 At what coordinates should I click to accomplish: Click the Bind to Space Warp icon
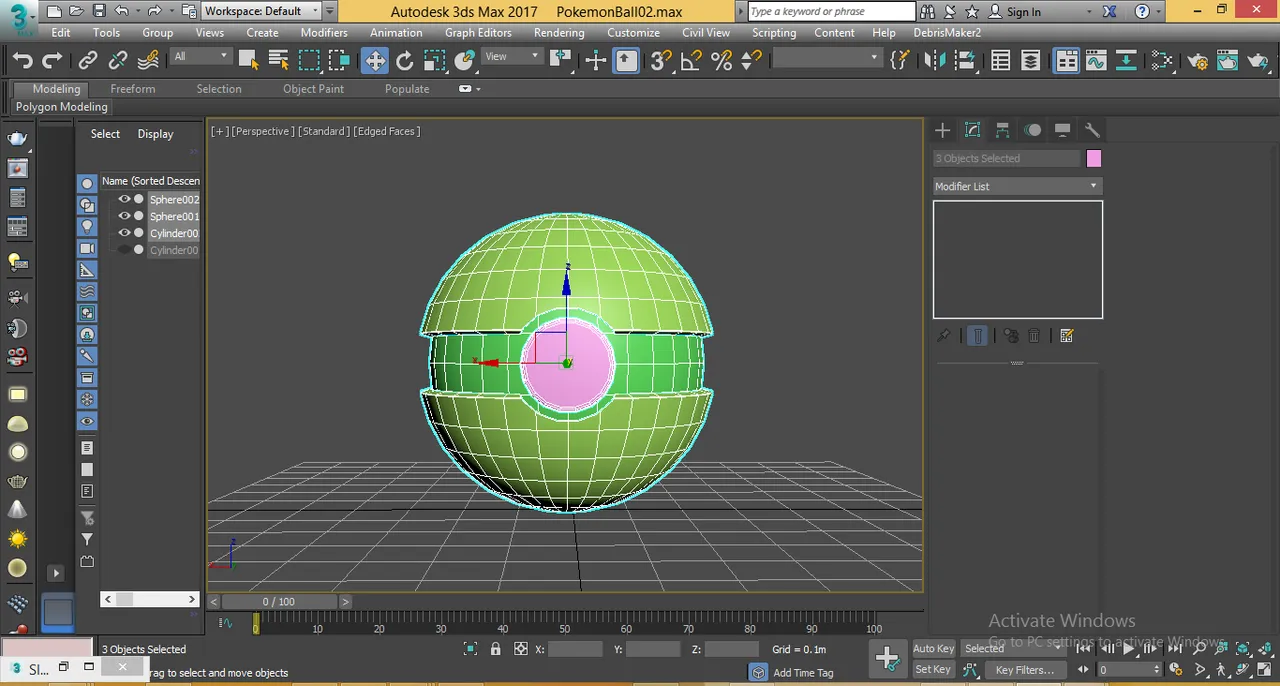click(148, 61)
